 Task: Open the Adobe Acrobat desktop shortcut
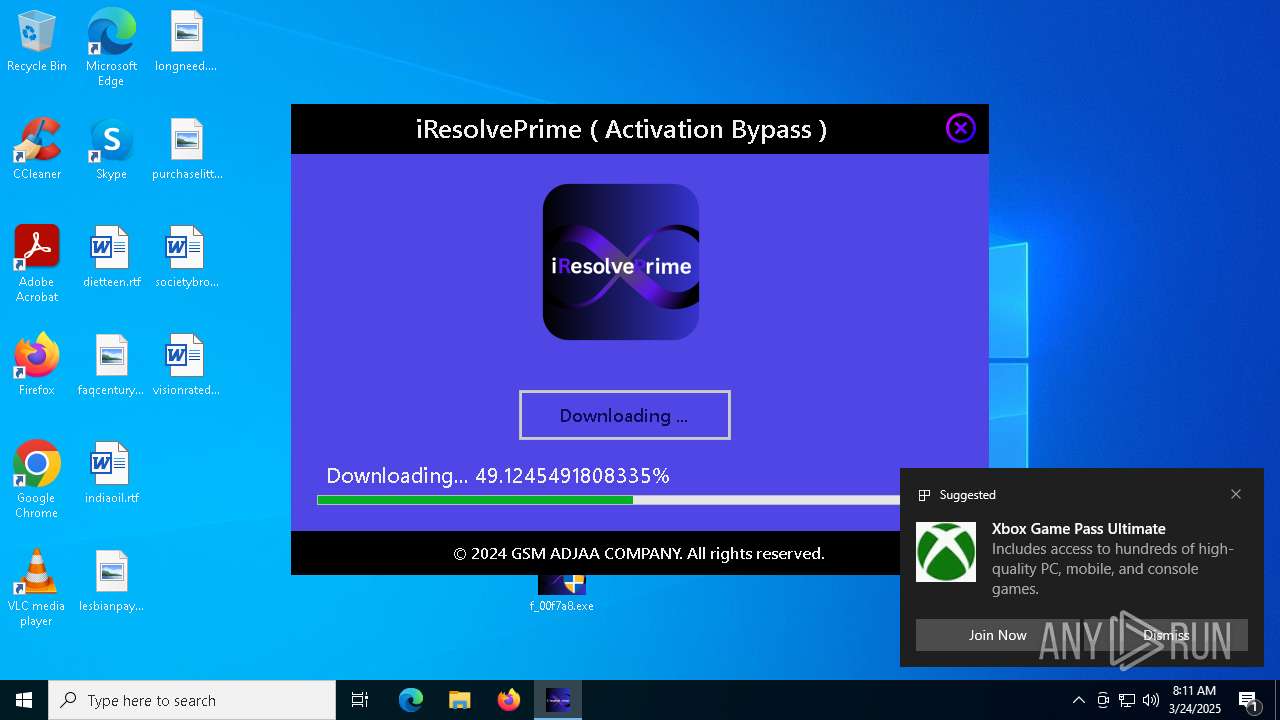[37, 264]
